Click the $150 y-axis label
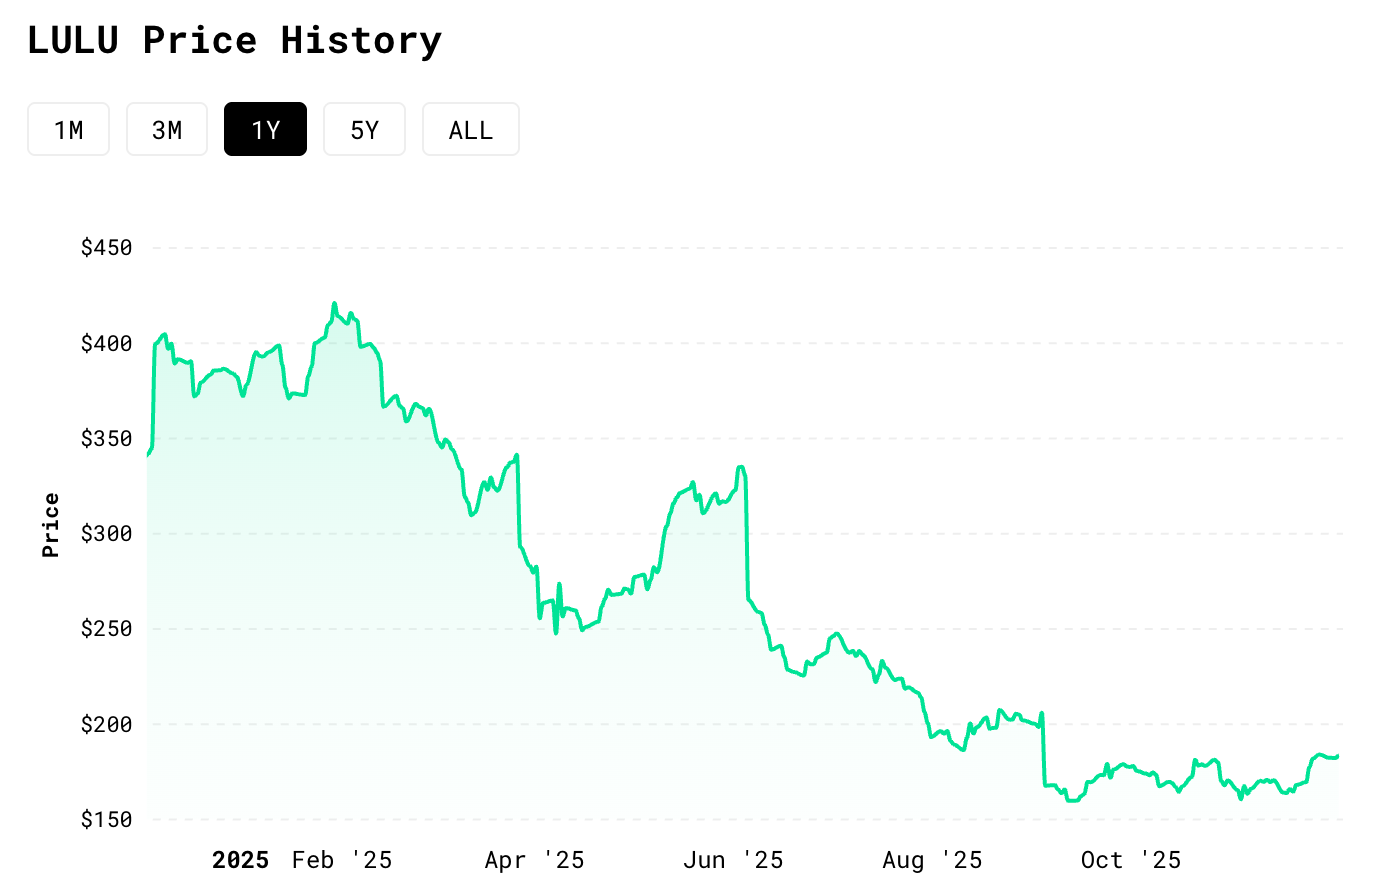 (106, 820)
